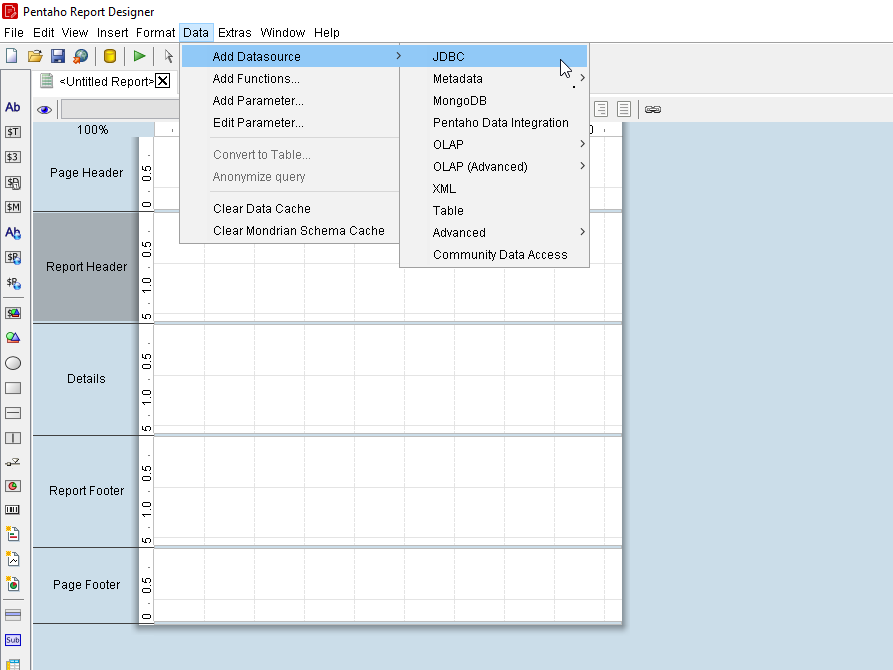This screenshot has height=670, width=893.
Task: Create a new report with the blank page icon
Action: [11, 56]
